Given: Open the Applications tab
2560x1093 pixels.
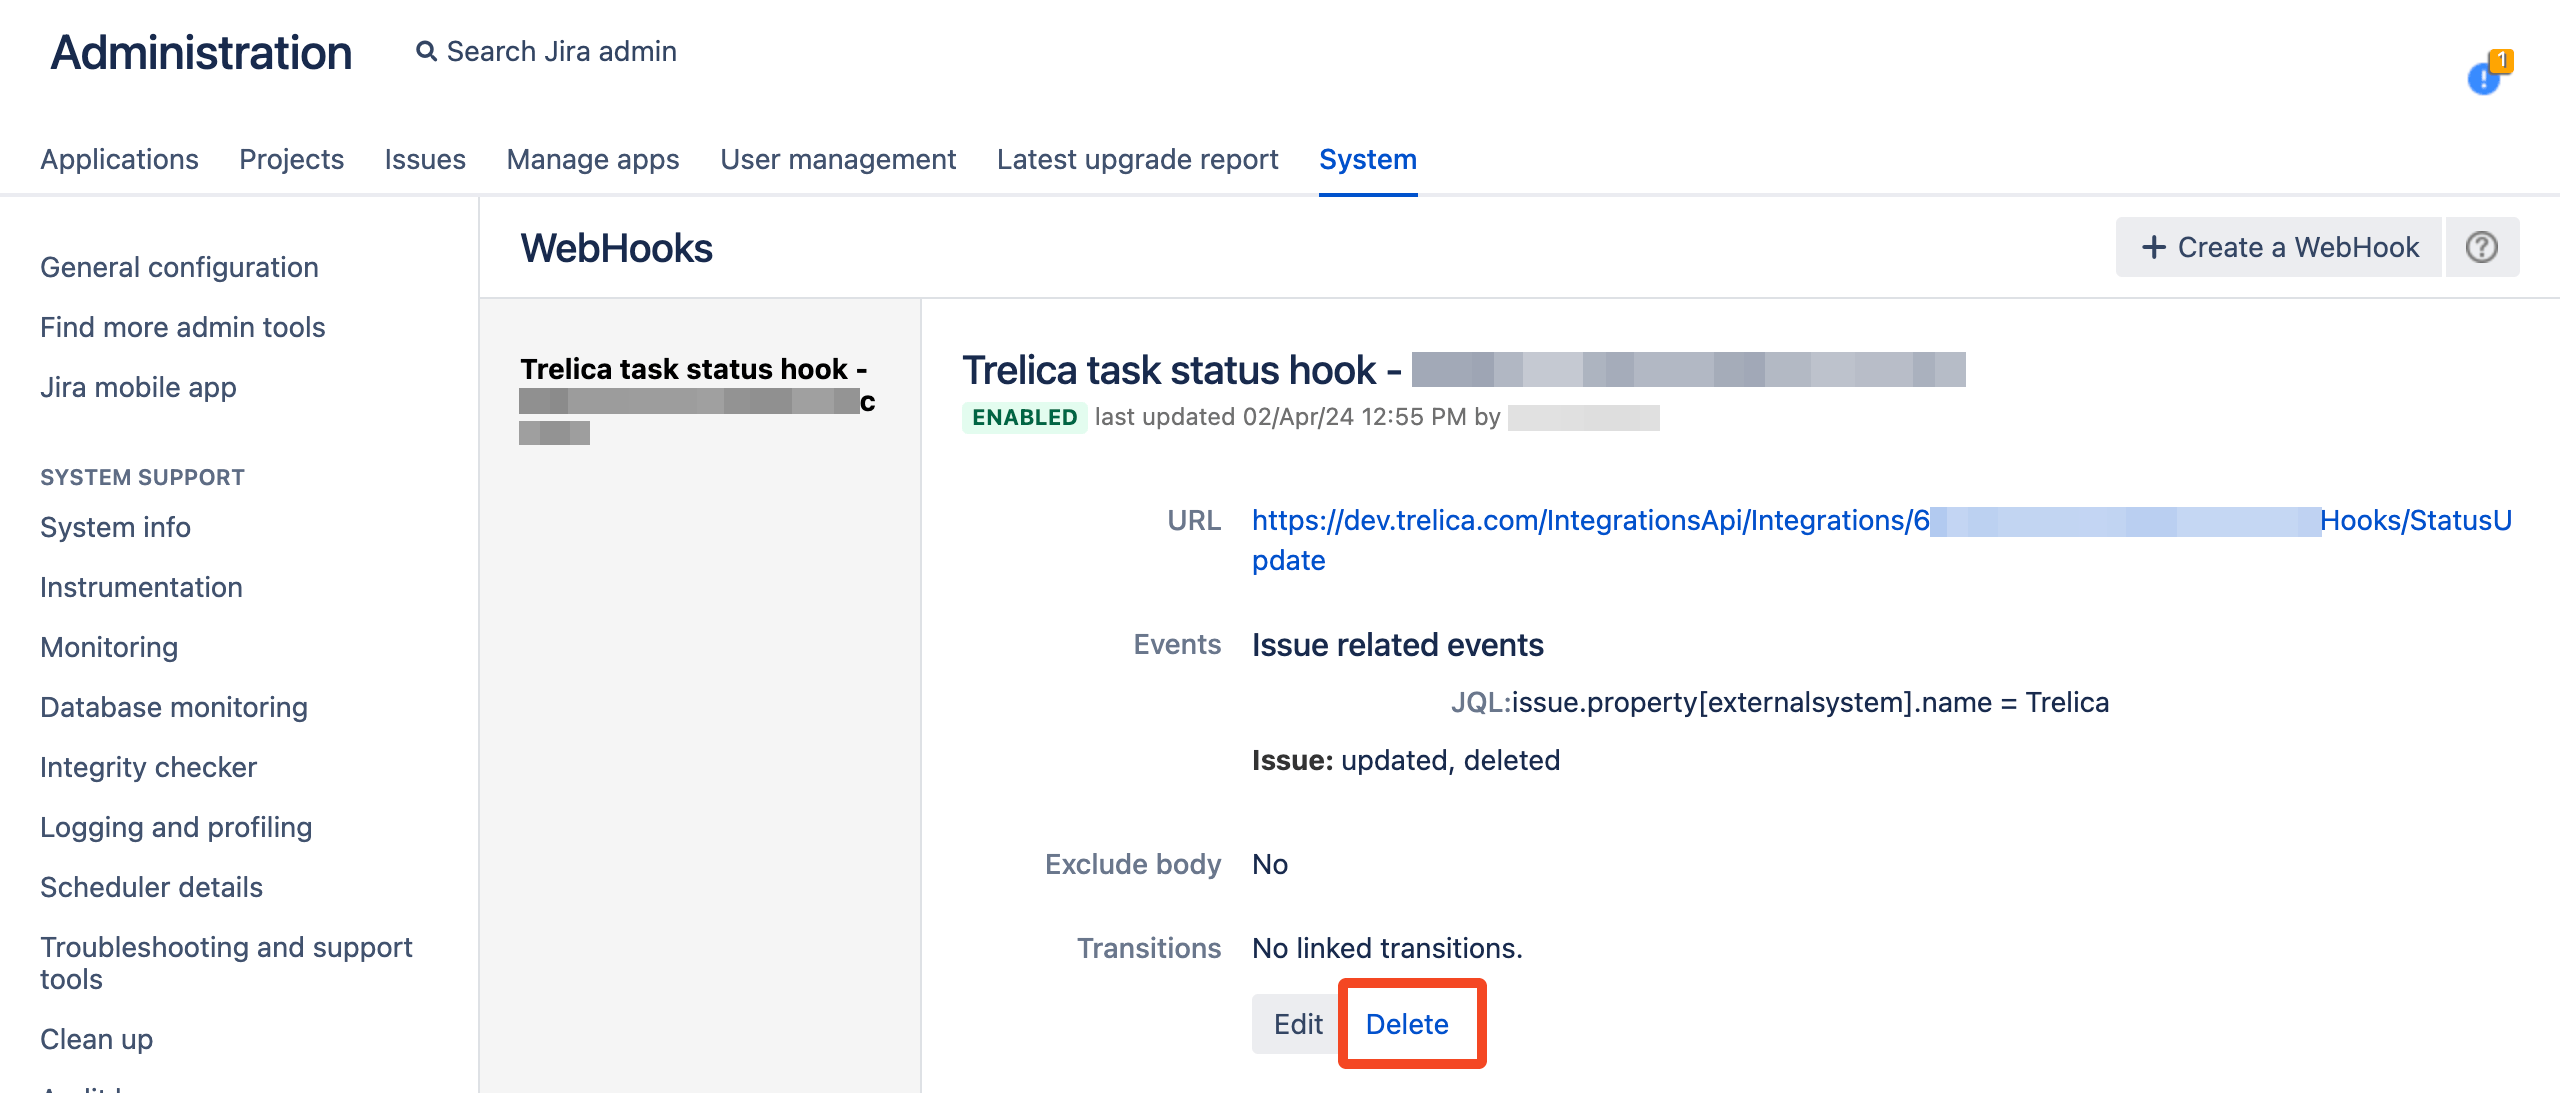Looking at the screenshot, I should pos(119,159).
